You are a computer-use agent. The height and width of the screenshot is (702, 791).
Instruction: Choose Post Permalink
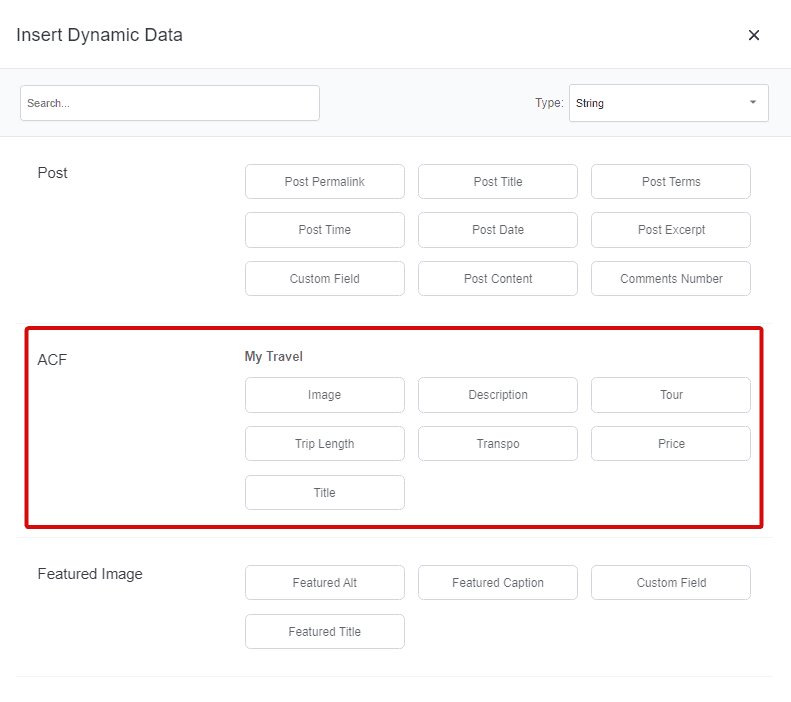point(324,182)
